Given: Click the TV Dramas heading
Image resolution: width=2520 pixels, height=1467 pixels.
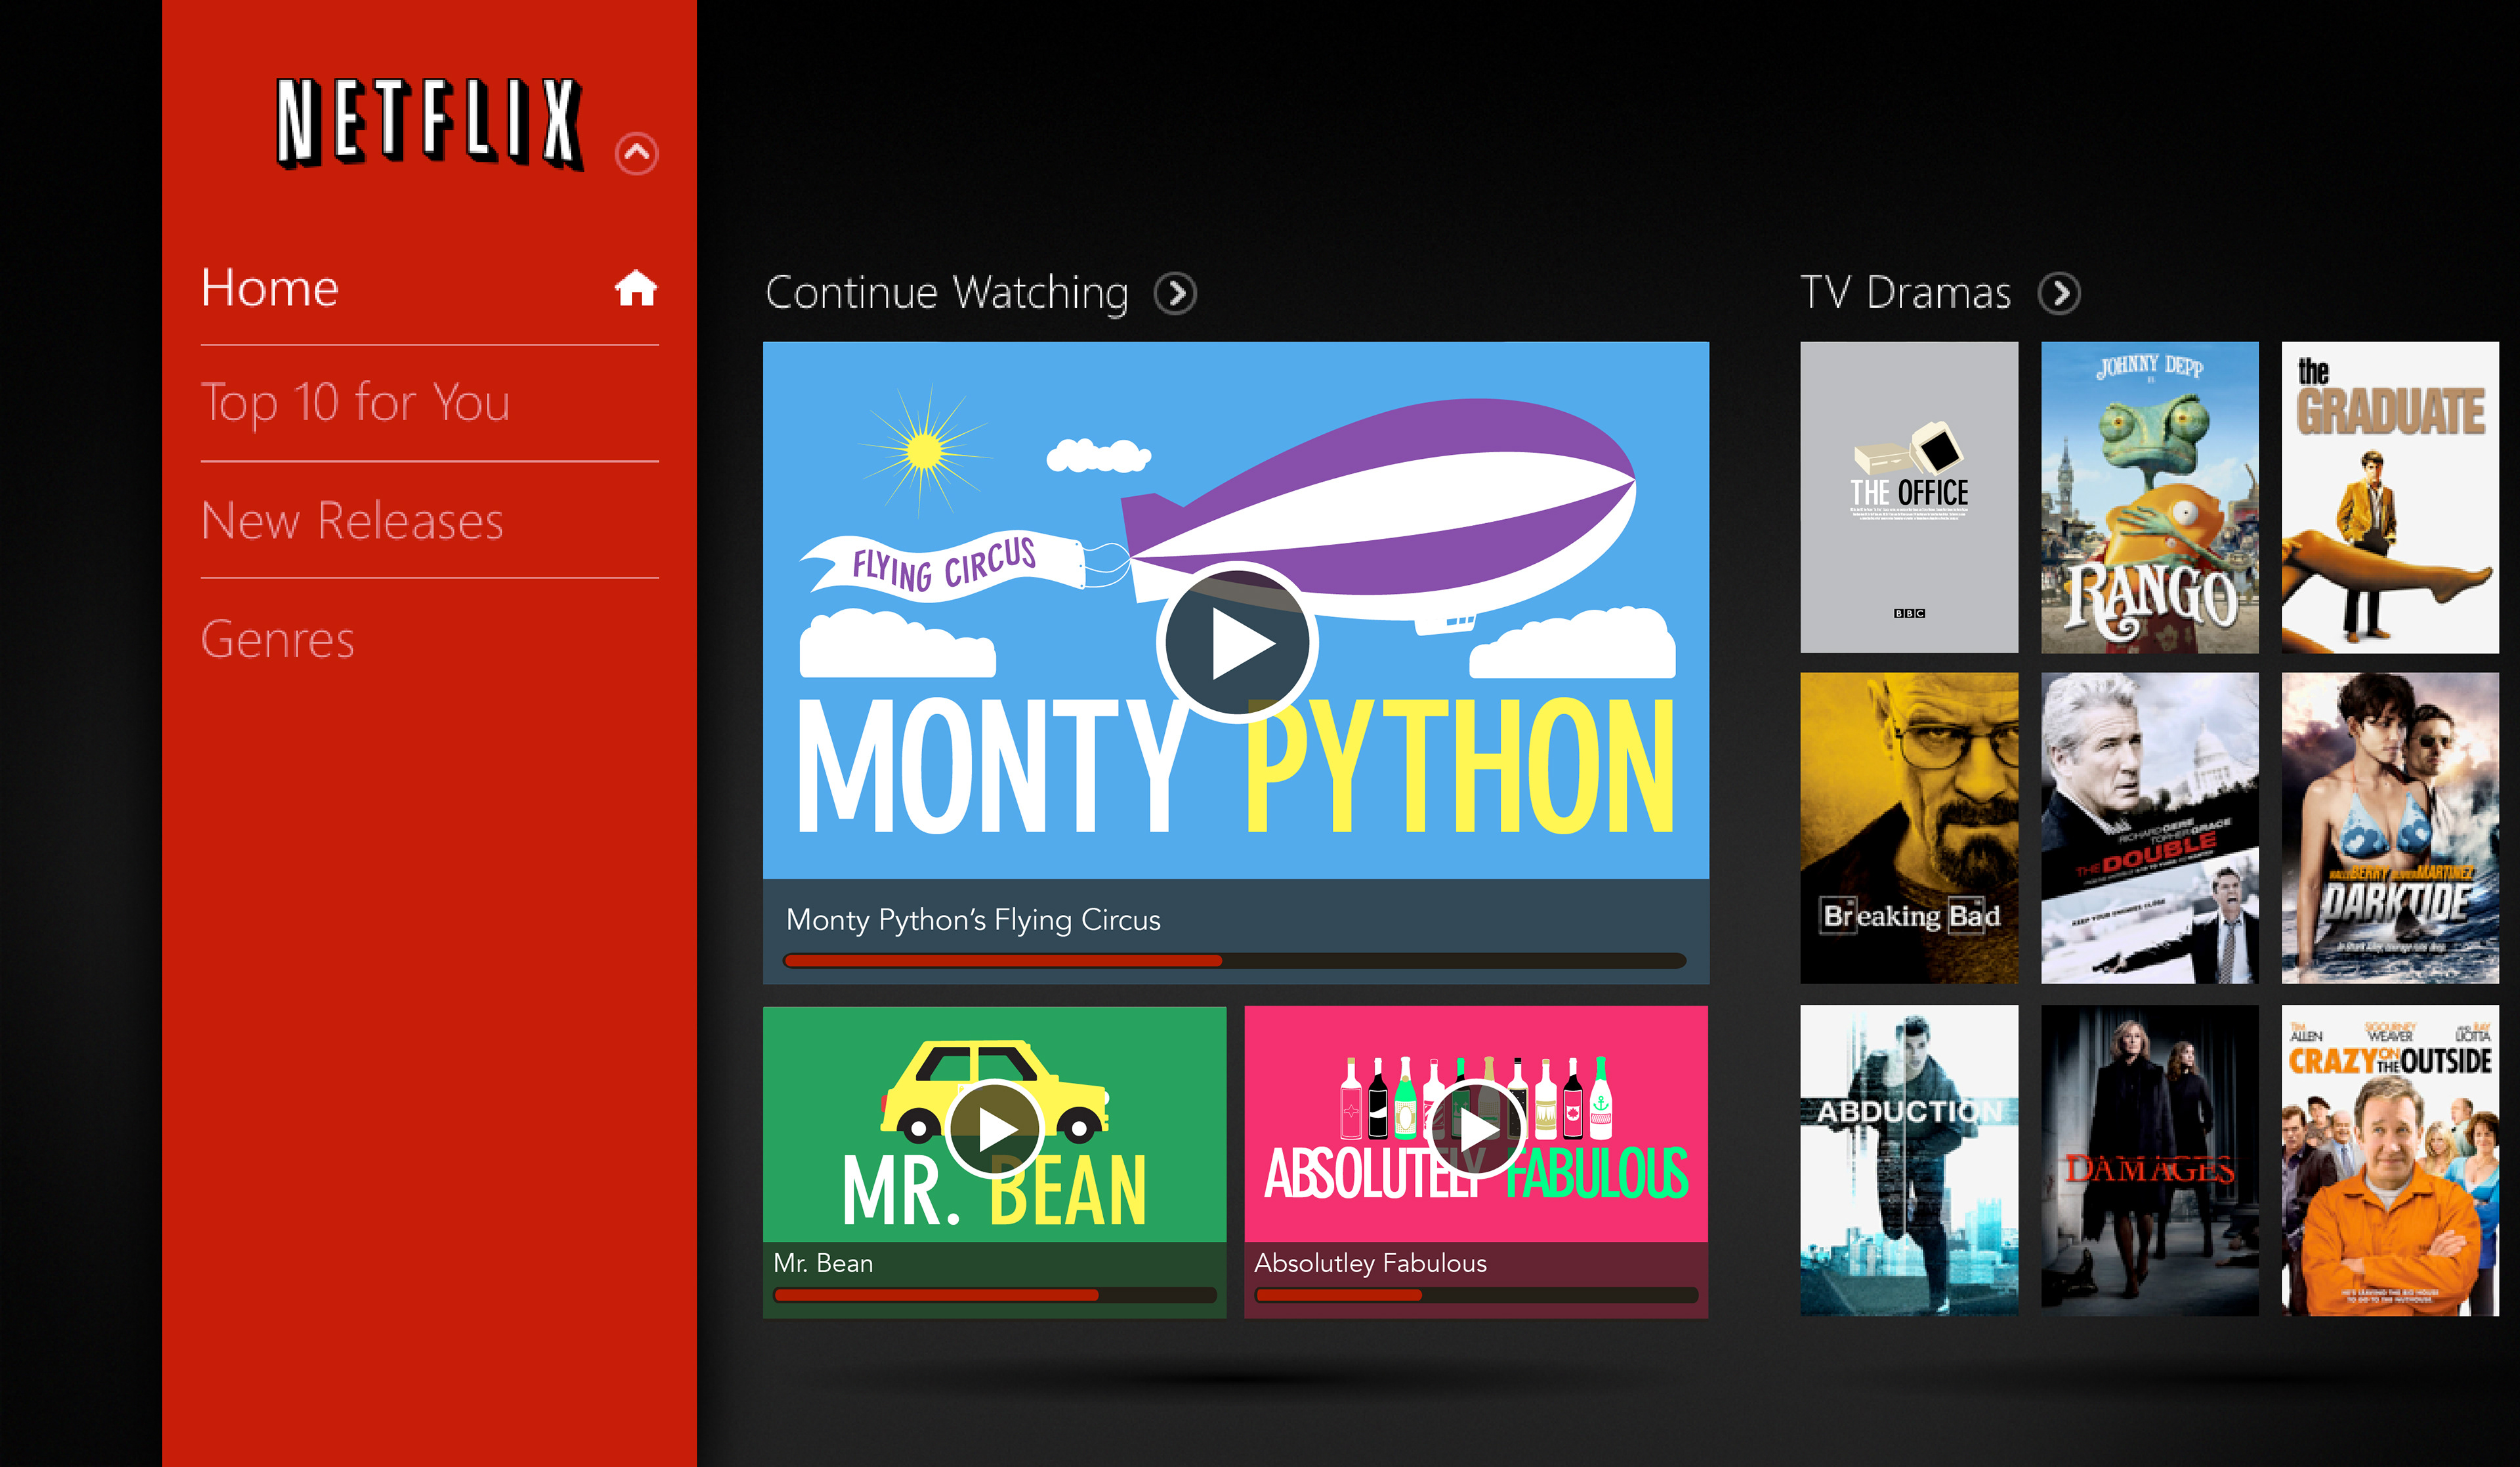Looking at the screenshot, I should tap(1905, 294).
